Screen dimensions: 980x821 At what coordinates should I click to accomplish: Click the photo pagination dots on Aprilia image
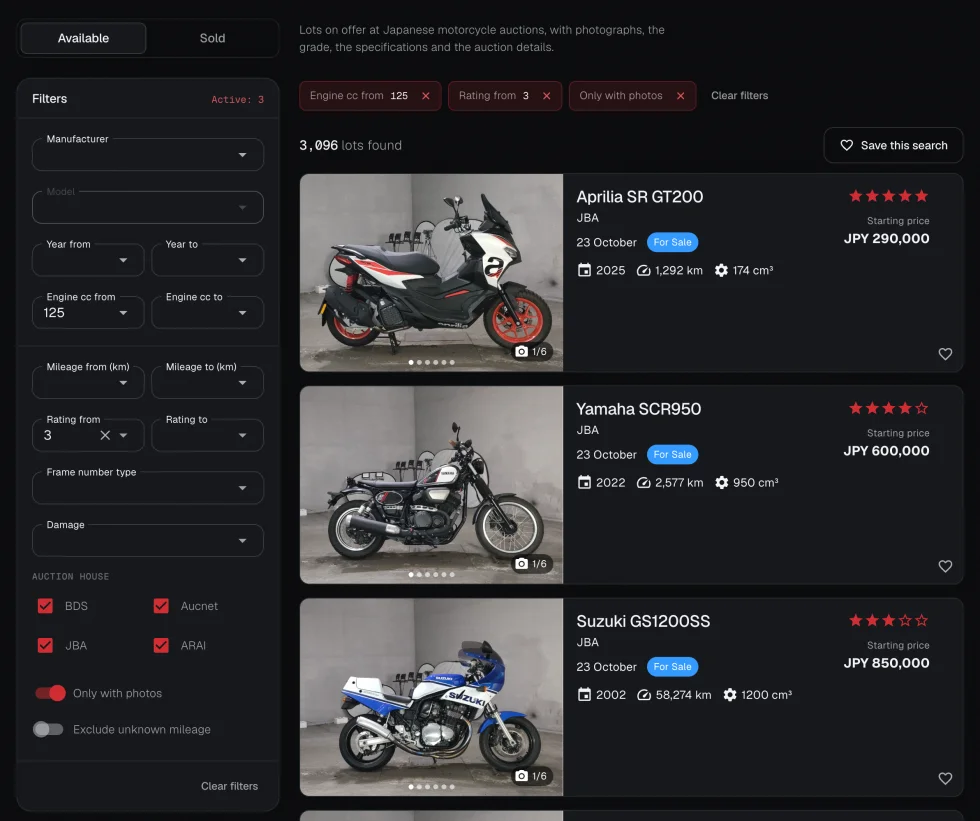(431, 362)
